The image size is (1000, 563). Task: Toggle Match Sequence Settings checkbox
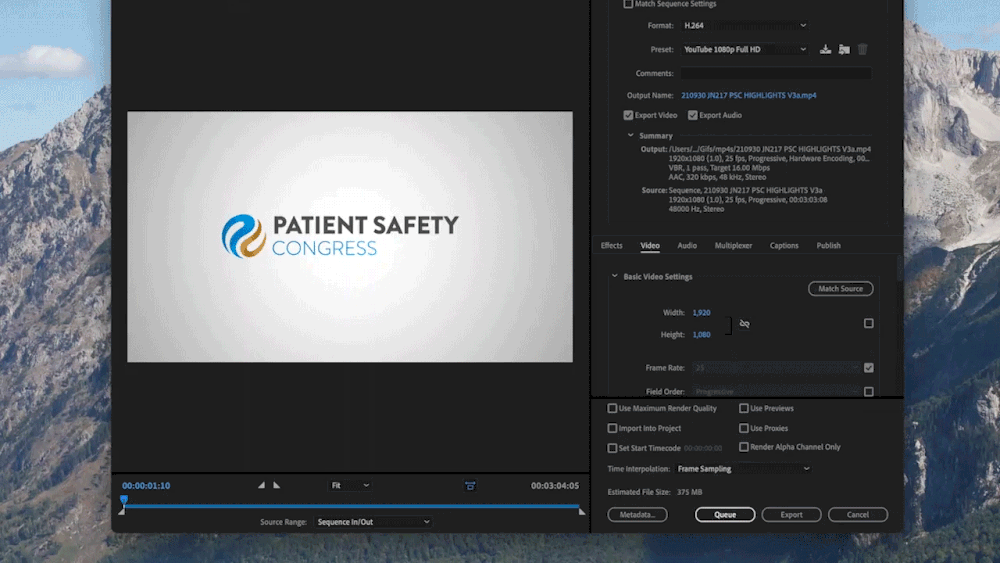pos(628,4)
